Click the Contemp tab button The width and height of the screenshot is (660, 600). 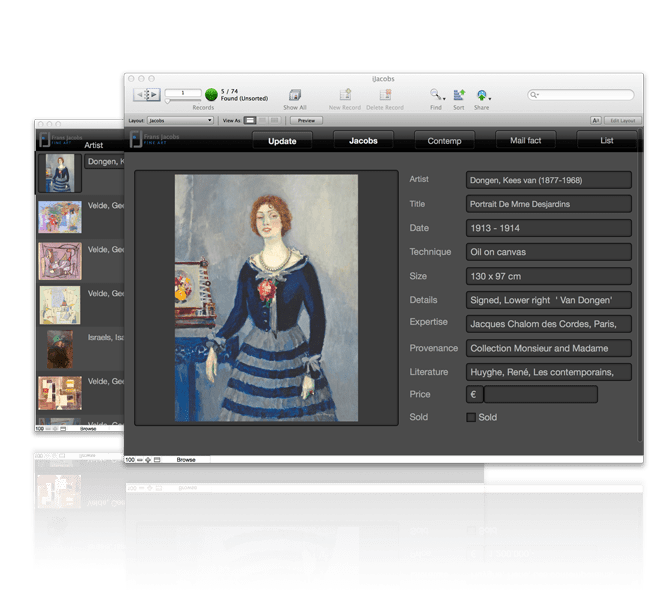pyautogui.click(x=444, y=140)
